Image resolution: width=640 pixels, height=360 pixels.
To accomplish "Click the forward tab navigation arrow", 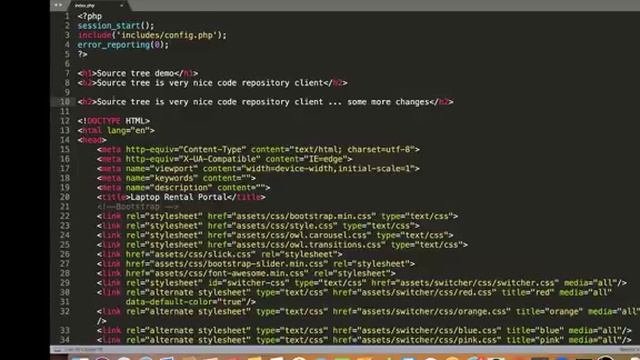I will click(61, 5).
